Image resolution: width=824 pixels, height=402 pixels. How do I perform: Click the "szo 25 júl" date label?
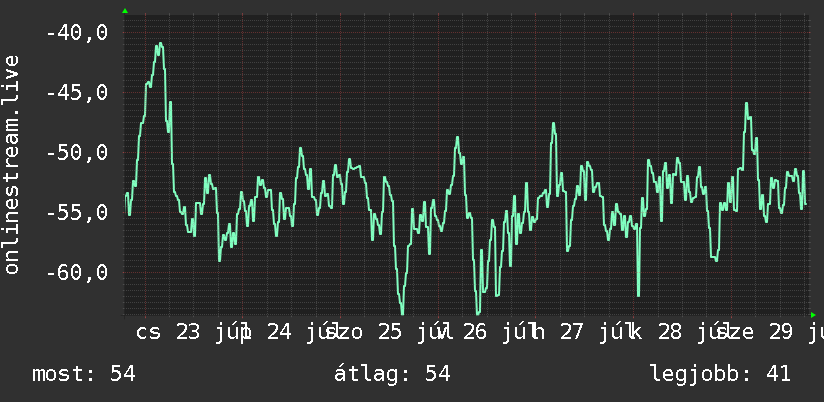382,333
